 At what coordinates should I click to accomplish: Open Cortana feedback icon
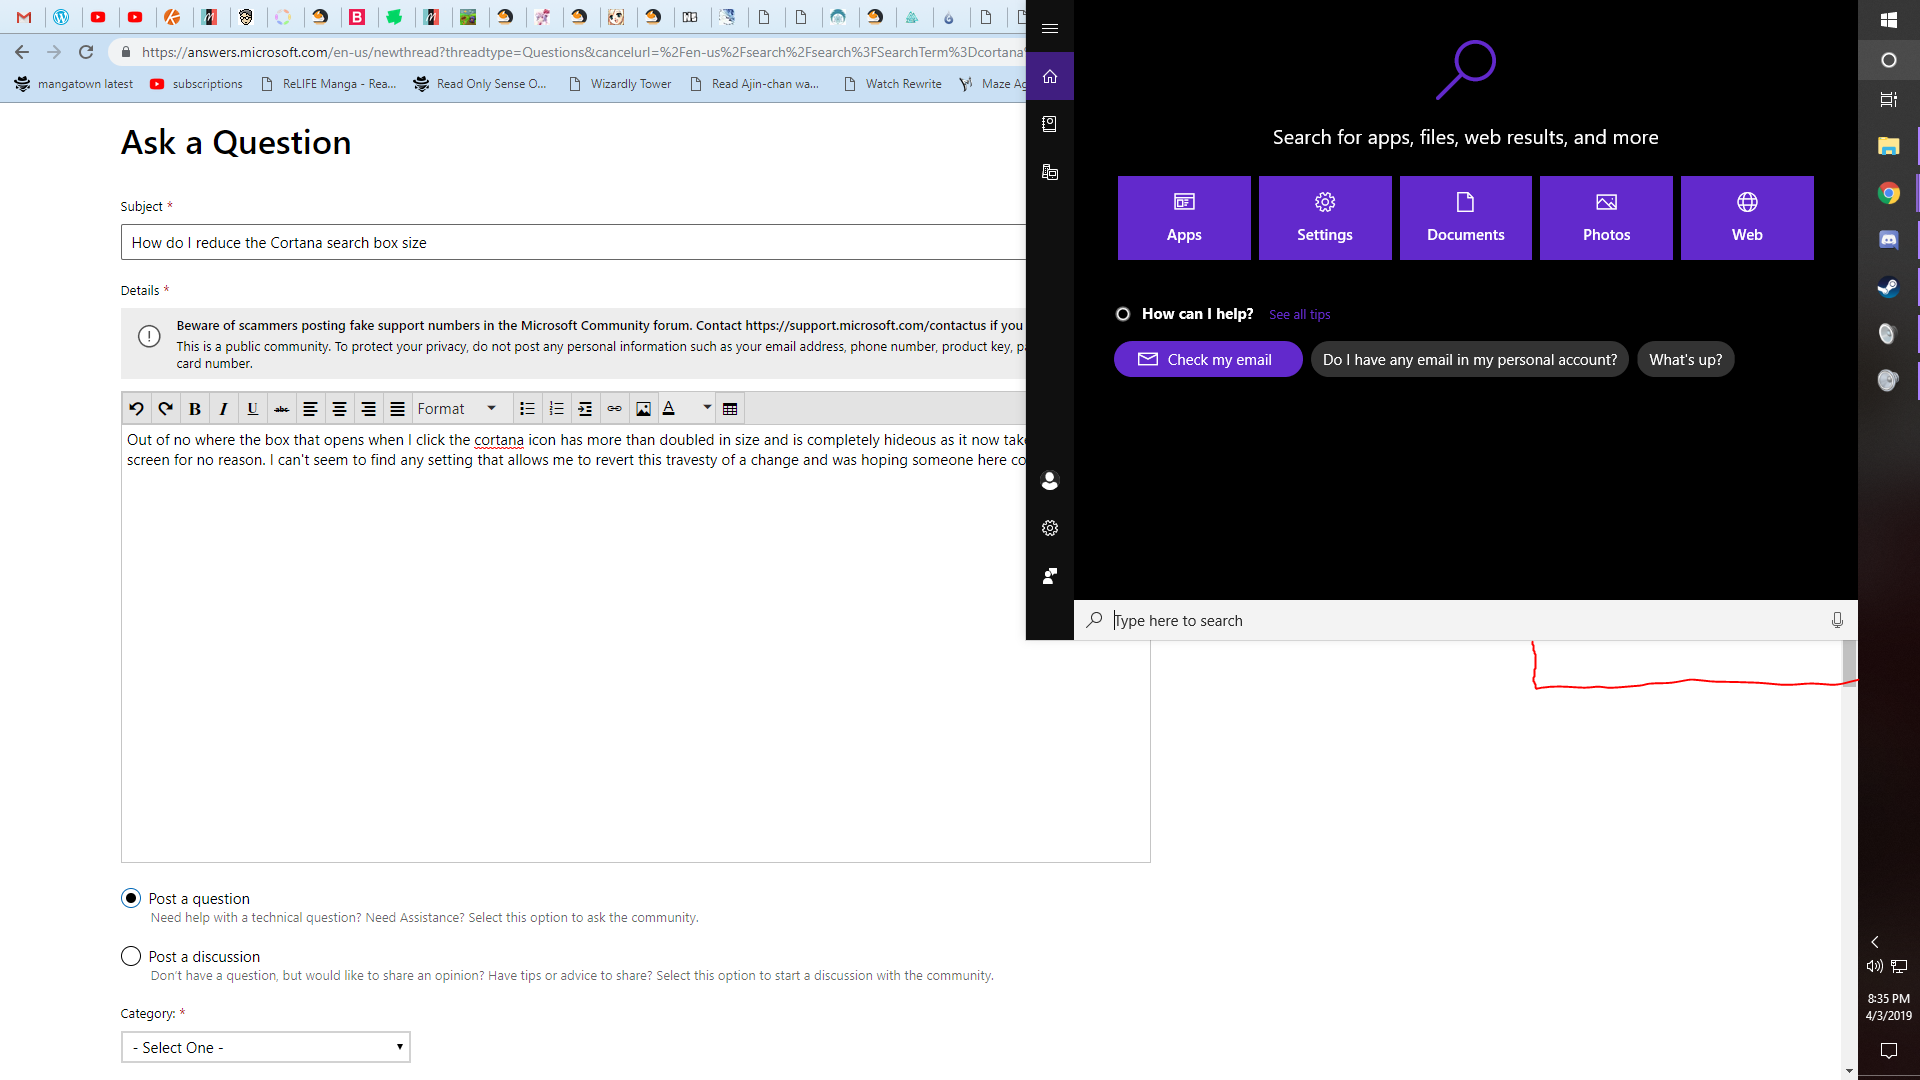[1050, 576]
